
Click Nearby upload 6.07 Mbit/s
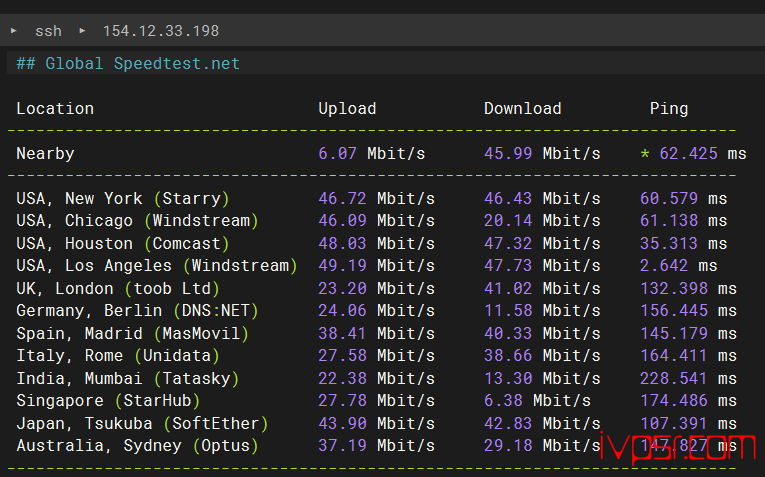(372, 154)
